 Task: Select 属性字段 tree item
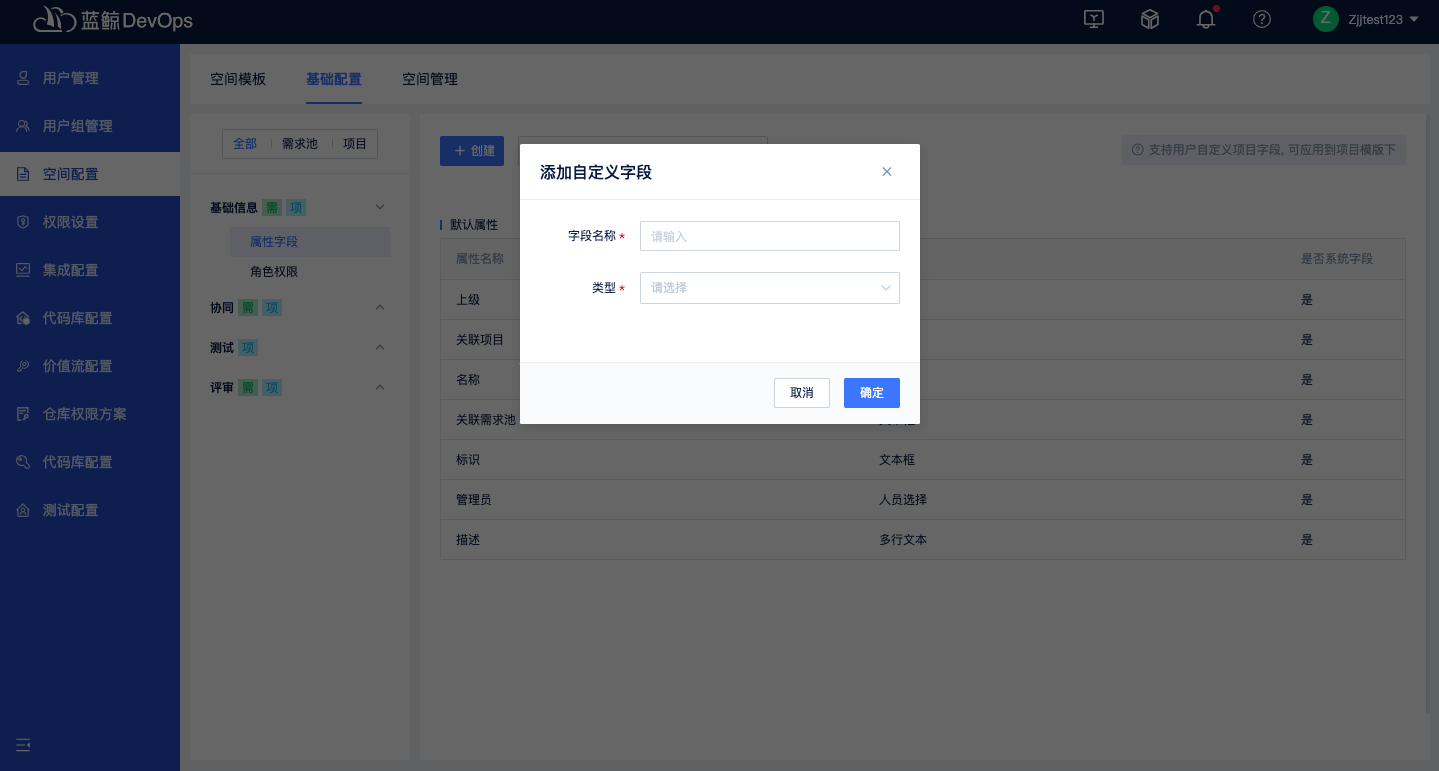pos(310,242)
